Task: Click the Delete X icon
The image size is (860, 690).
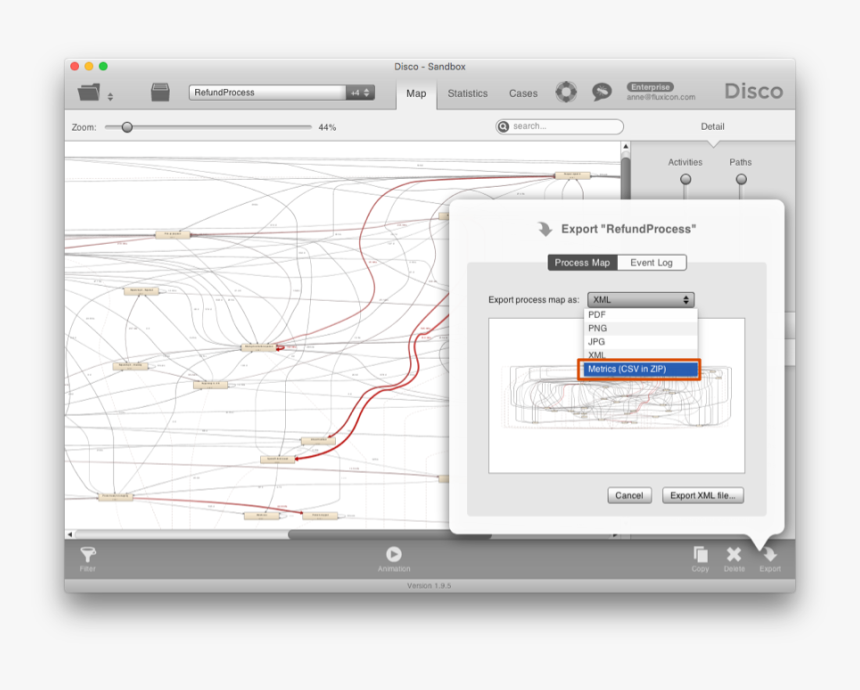Action: coord(734,555)
